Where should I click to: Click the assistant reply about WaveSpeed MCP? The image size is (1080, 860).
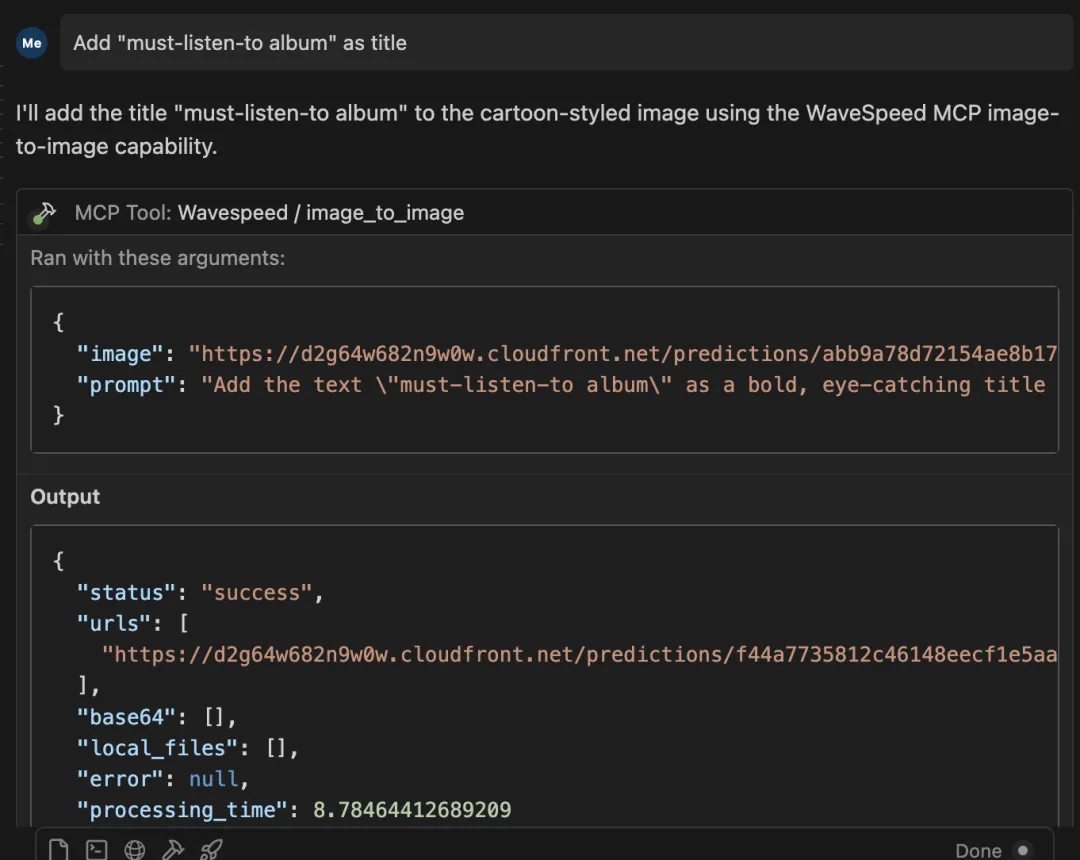537,129
